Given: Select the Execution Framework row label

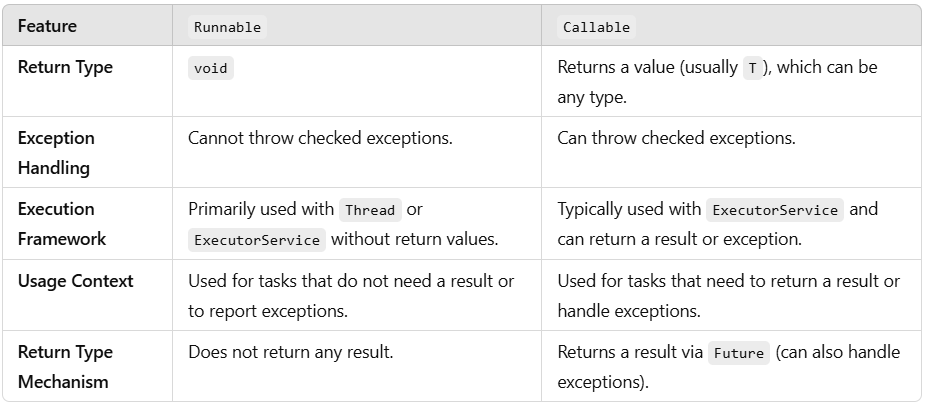Looking at the screenshot, I should (x=61, y=224).
